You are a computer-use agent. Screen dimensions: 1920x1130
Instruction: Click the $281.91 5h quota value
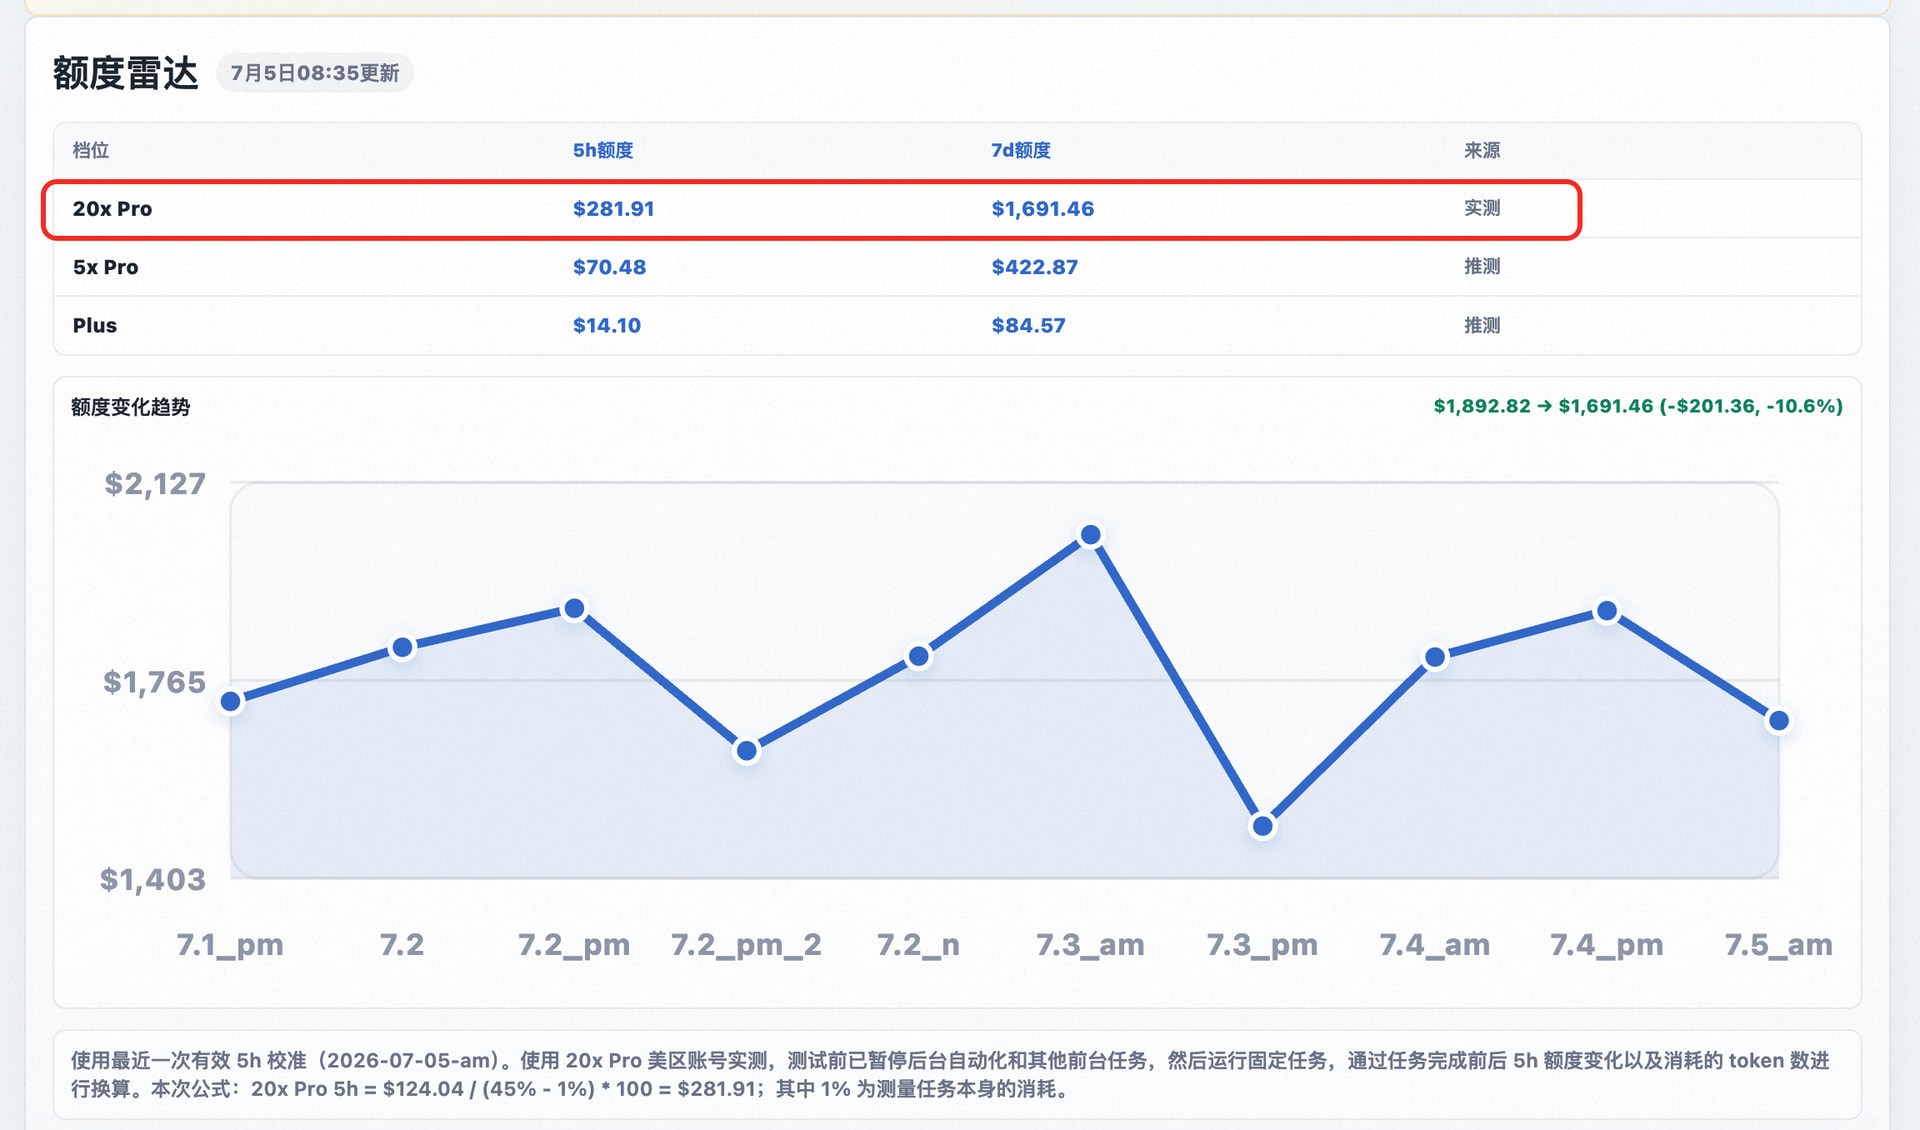(x=613, y=209)
